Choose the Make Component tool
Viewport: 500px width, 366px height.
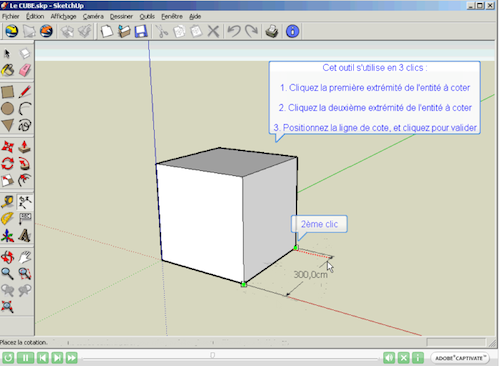[x=25, y=53]
